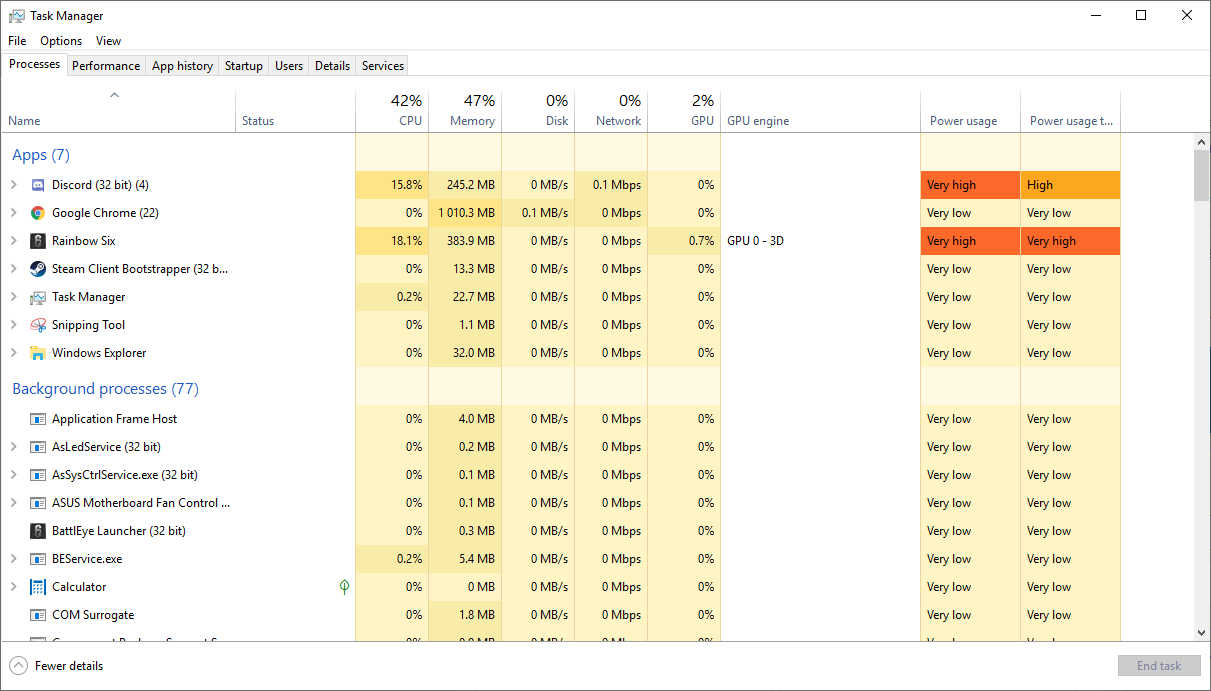
Task: Expand the Google Chrome process list
Action: [14, 213]
